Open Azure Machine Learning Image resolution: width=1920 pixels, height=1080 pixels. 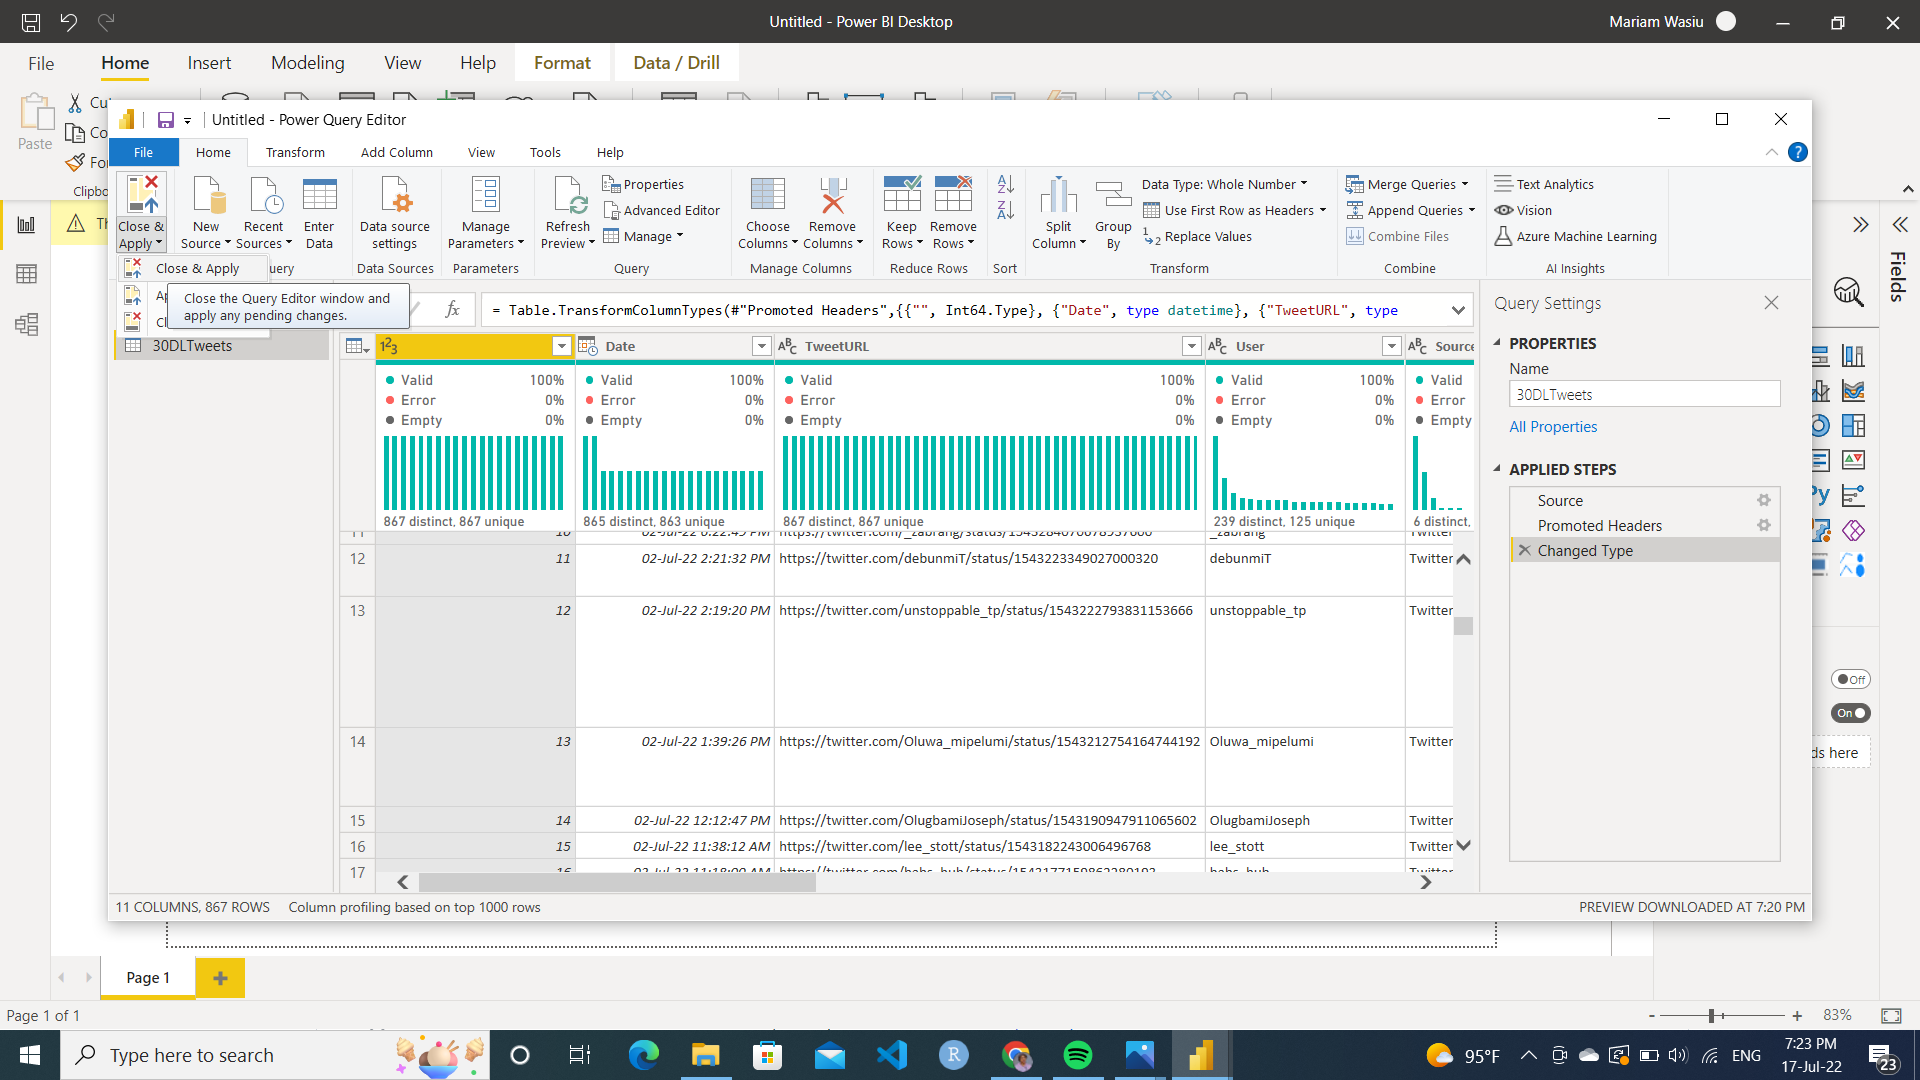[1576, 236]
